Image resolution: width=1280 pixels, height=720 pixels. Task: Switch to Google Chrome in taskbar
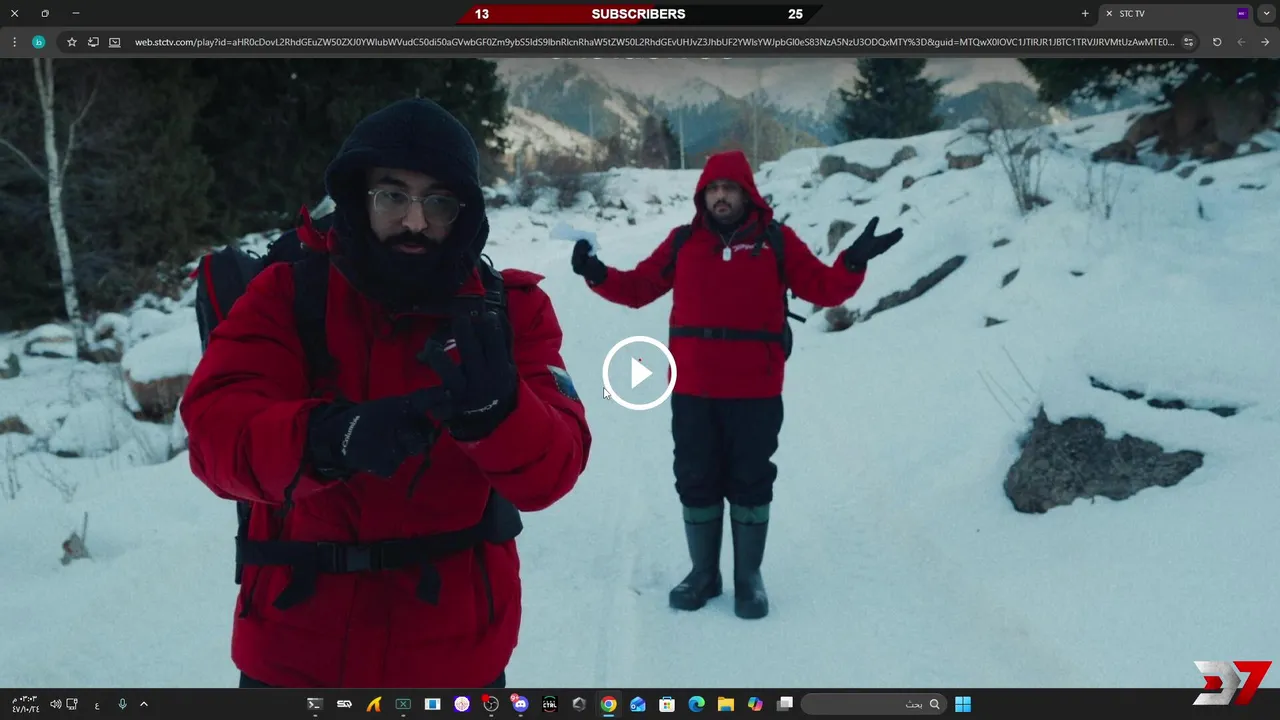tap(608, 704)
